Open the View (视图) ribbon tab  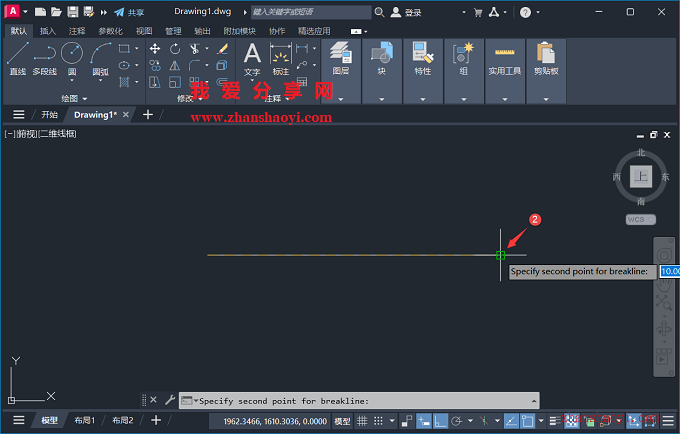pos(144,31)
